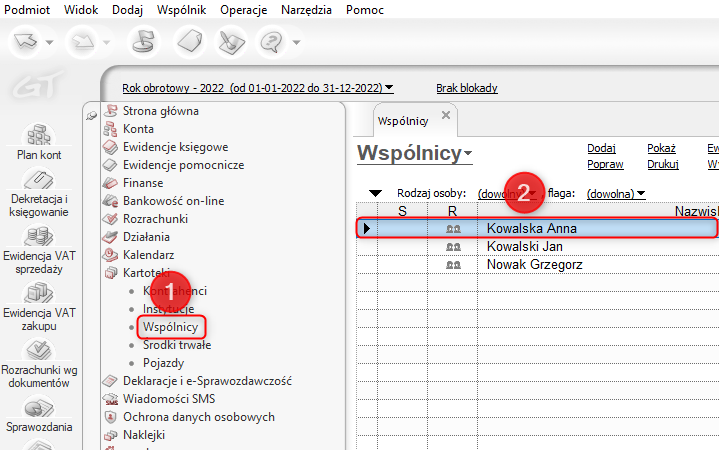Open Środki trwałe under Kartoteki

tap(177, 345)
